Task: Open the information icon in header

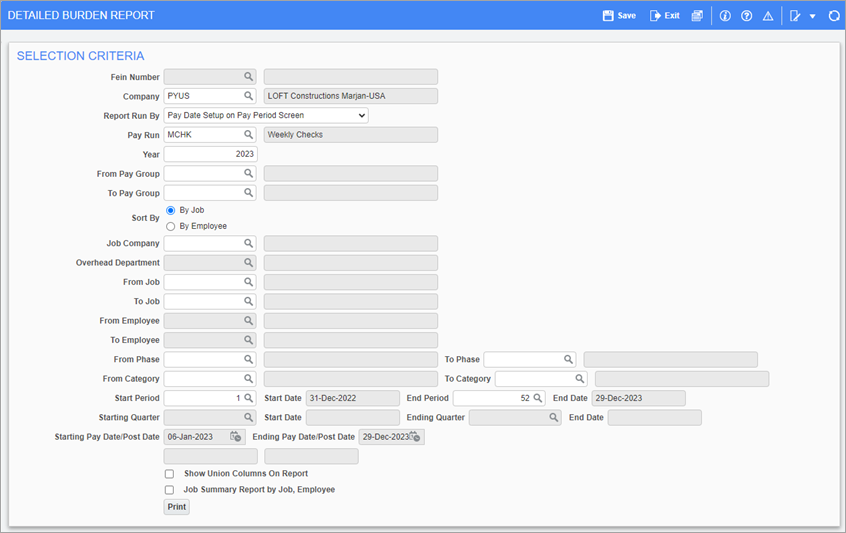Action: point(725,16)
